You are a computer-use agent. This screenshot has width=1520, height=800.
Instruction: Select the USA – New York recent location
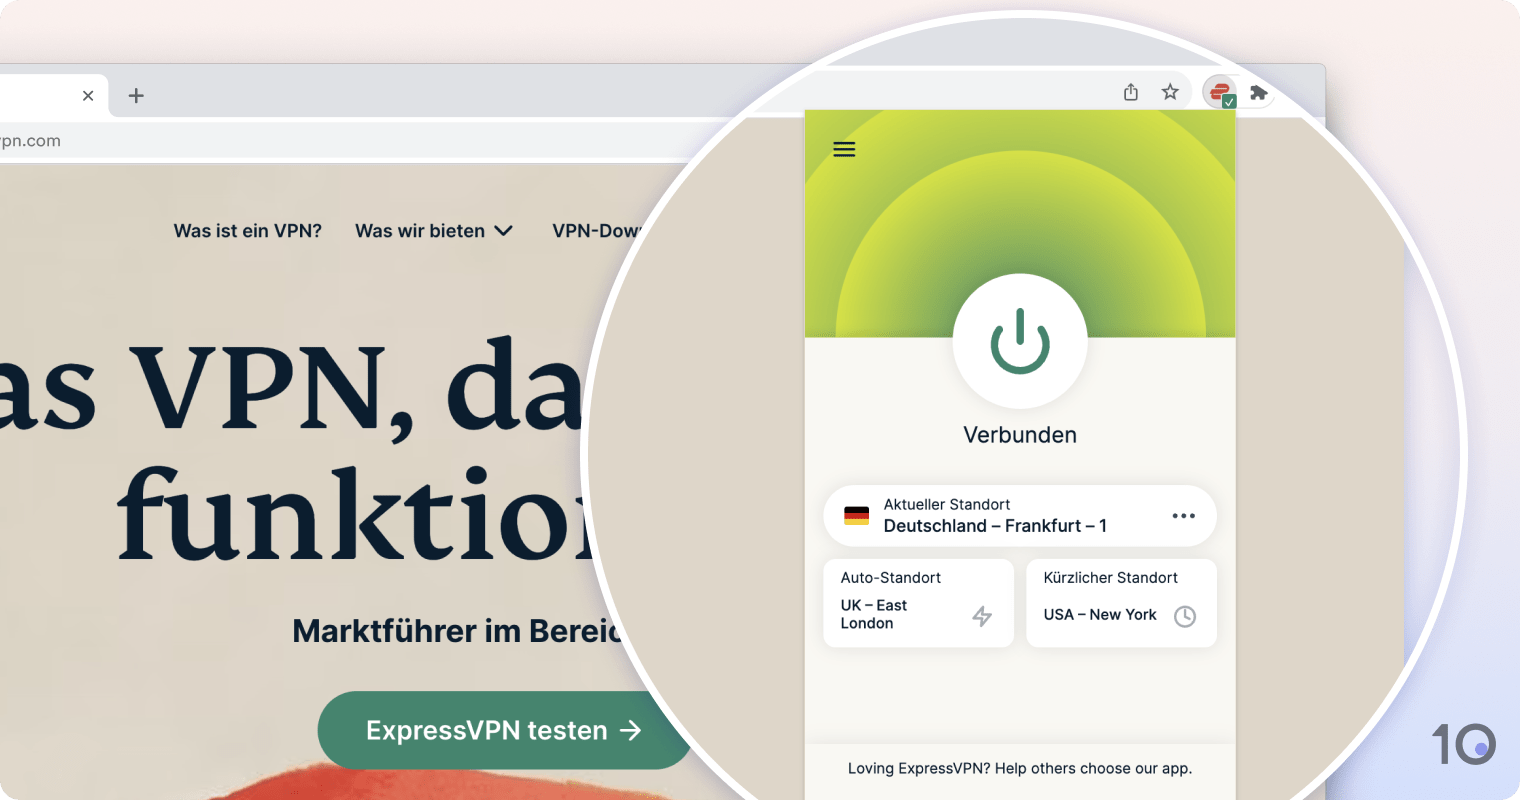tap(1099, 614)
